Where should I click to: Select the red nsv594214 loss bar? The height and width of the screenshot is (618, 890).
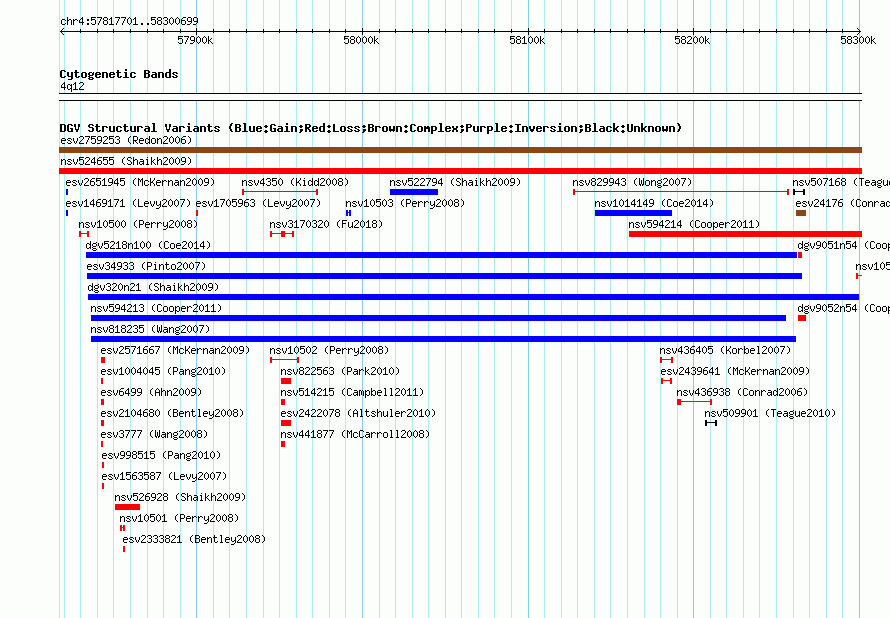click(745, 234)
